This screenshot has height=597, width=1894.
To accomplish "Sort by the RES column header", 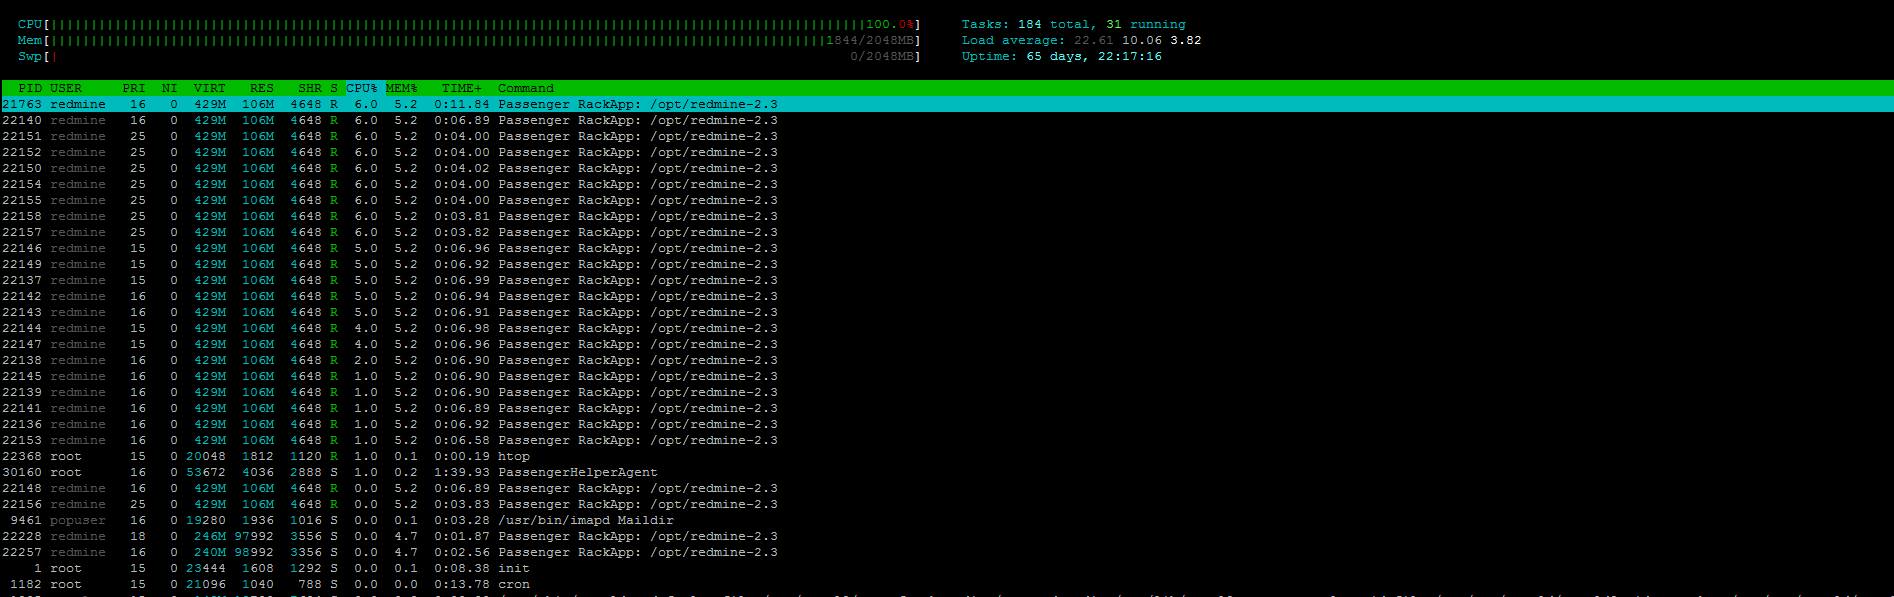I will (x=262, y=88).
